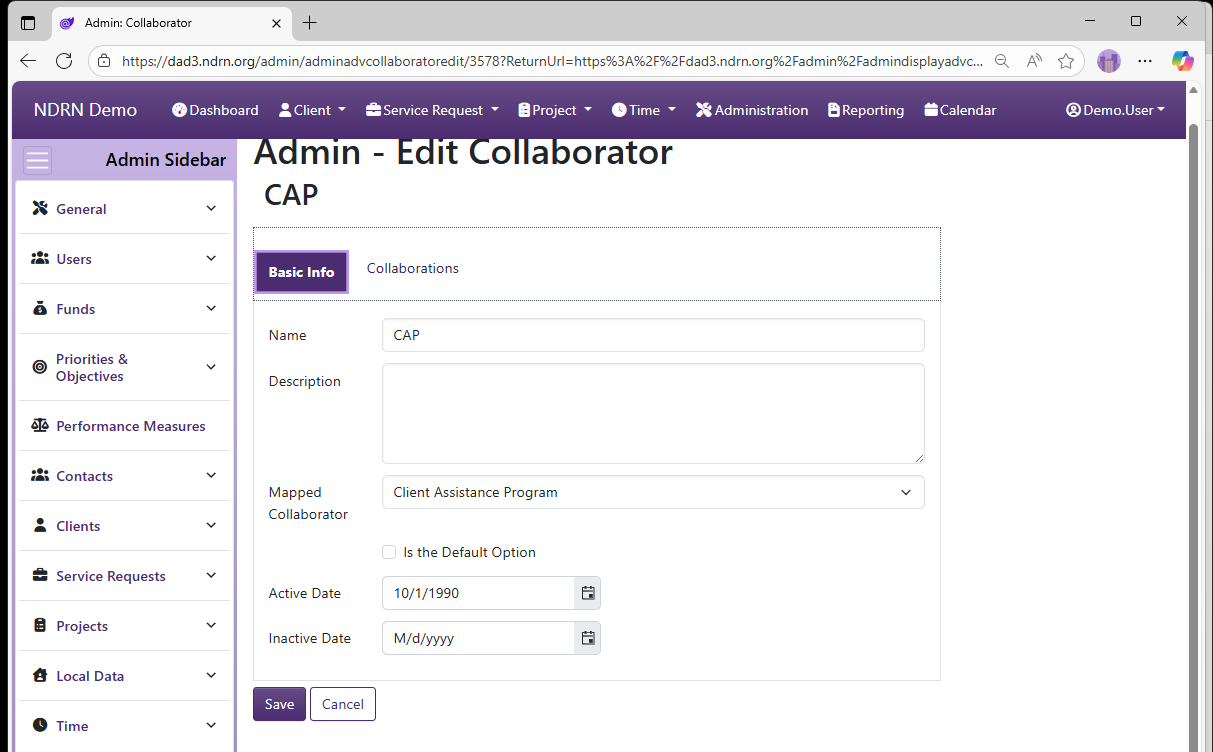Click the page vertical scrollbar
This screenshot has width=1213, height=752.
1195,430
